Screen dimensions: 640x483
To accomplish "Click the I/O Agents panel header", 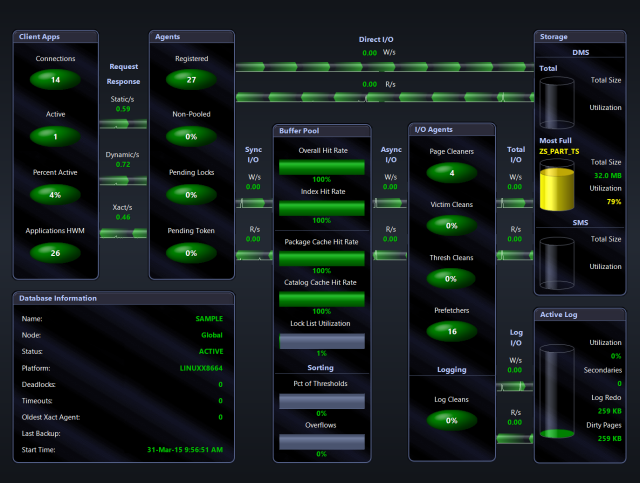I will (x=451, y=129).
